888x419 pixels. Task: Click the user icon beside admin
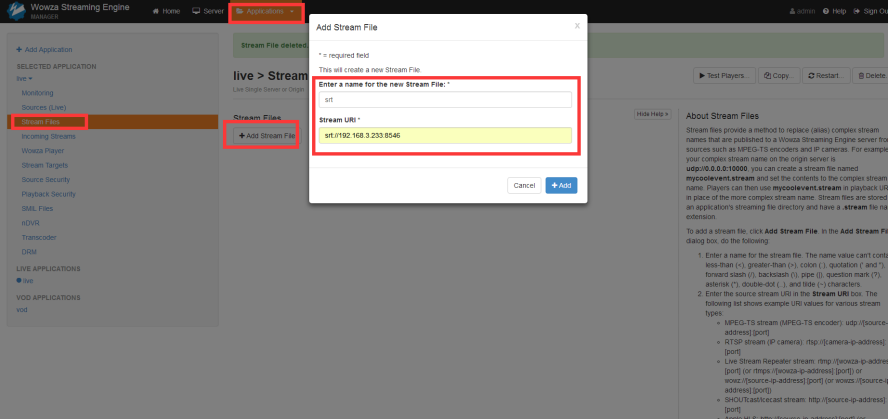792,11
